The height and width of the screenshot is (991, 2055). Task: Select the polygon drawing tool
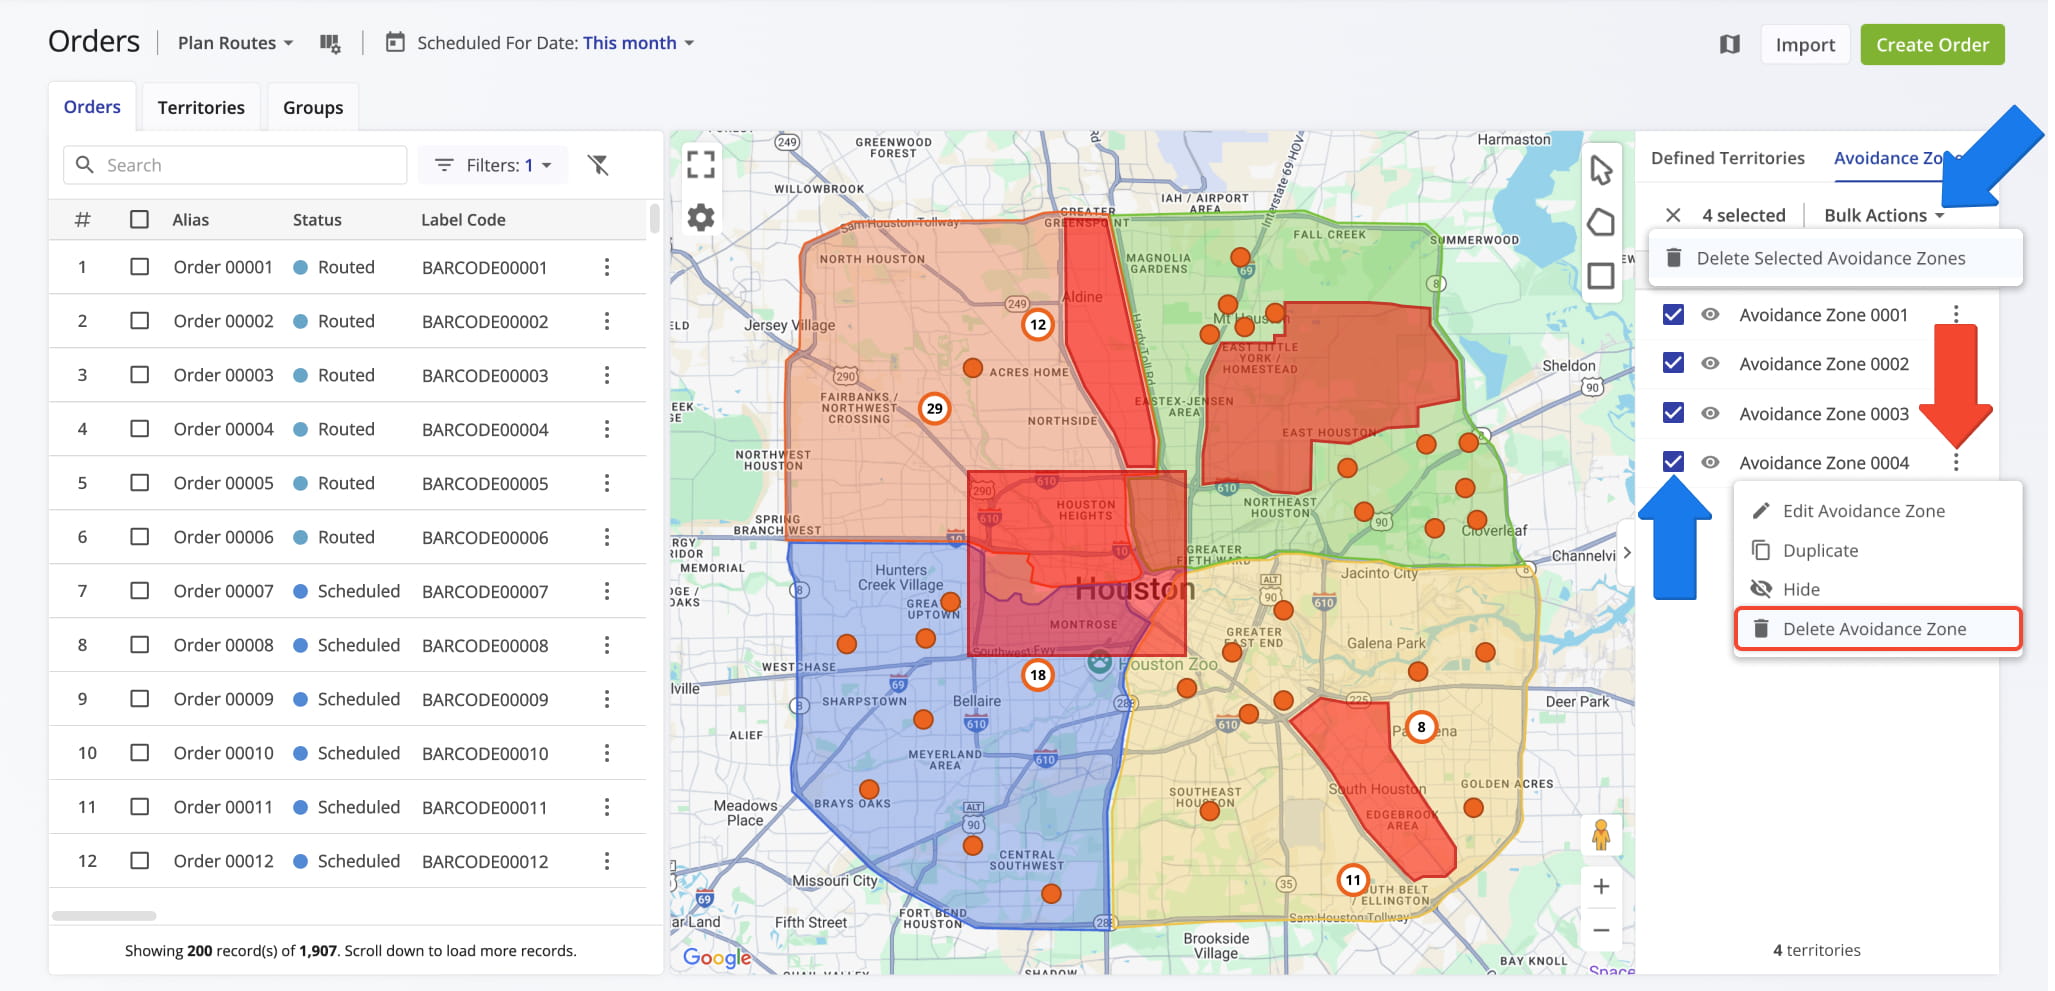(1601, 222)
